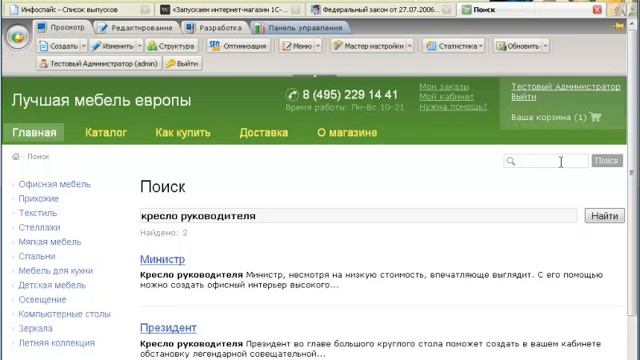Image resolution: width=640 pixels, height=360 pixels.
Task: Open the shopping cart icon
Action: (x=596, y=117)
